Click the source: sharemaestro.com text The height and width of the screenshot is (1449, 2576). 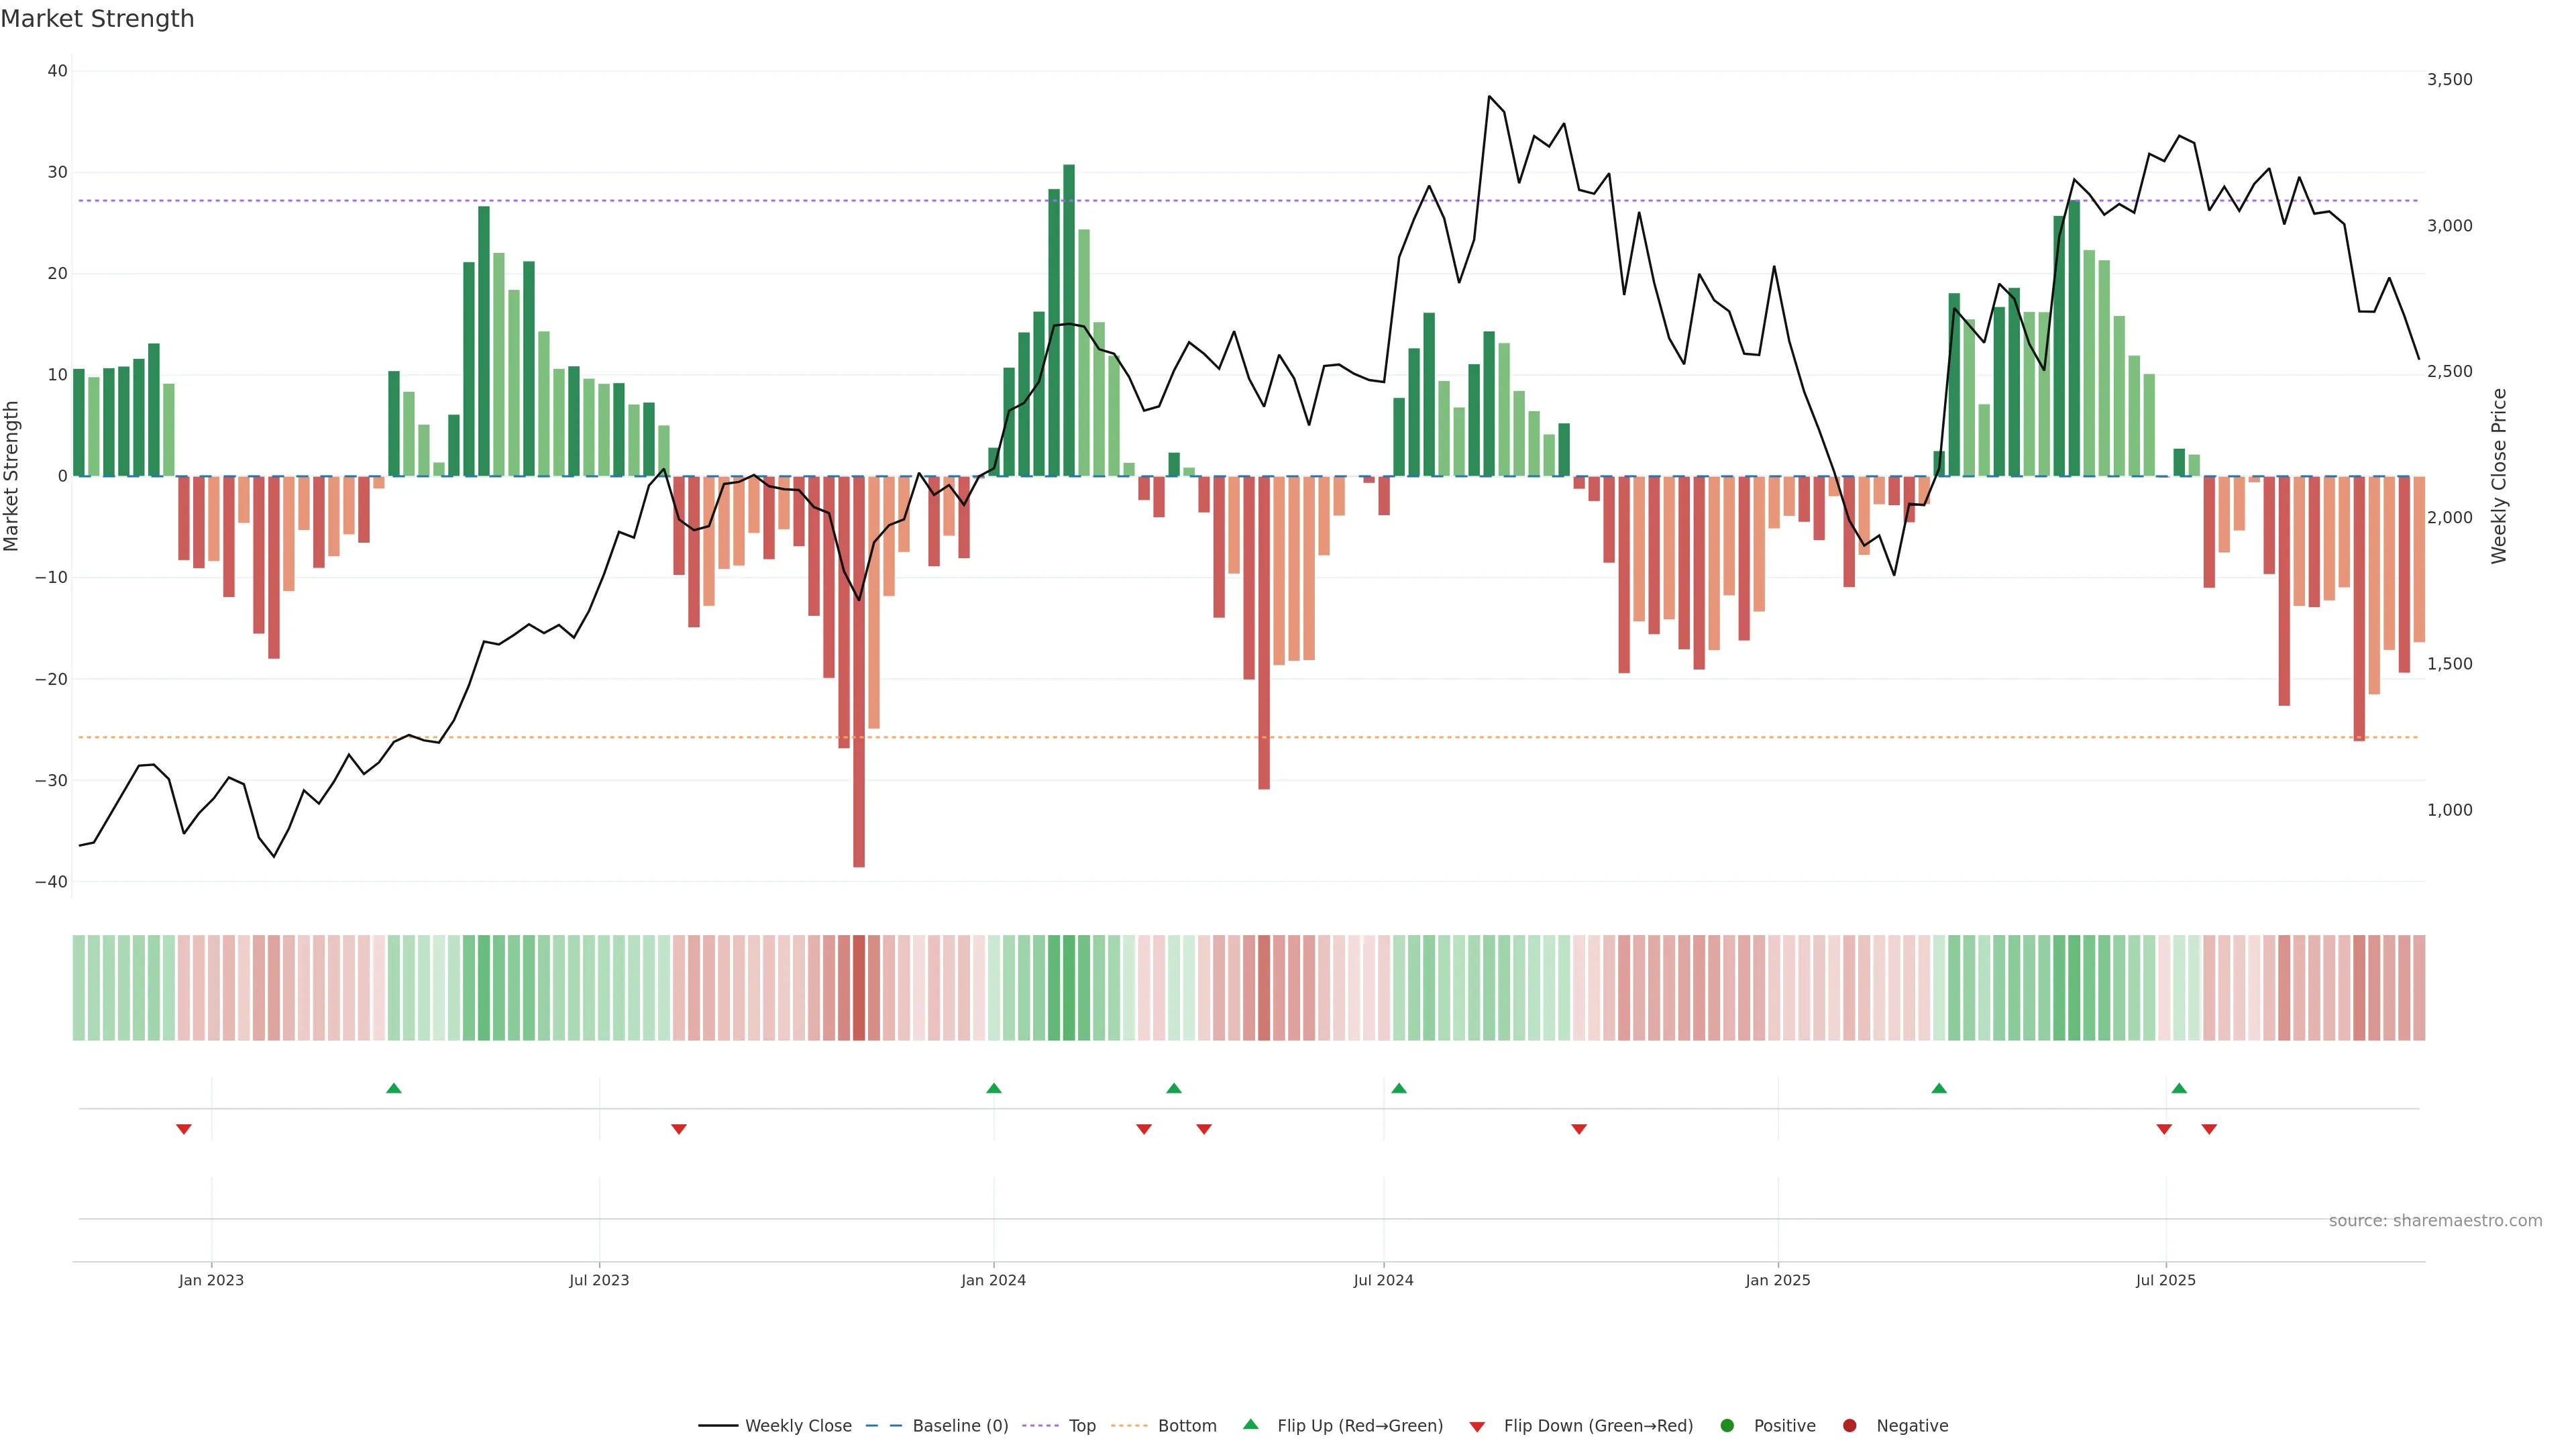point(2435,1221)
